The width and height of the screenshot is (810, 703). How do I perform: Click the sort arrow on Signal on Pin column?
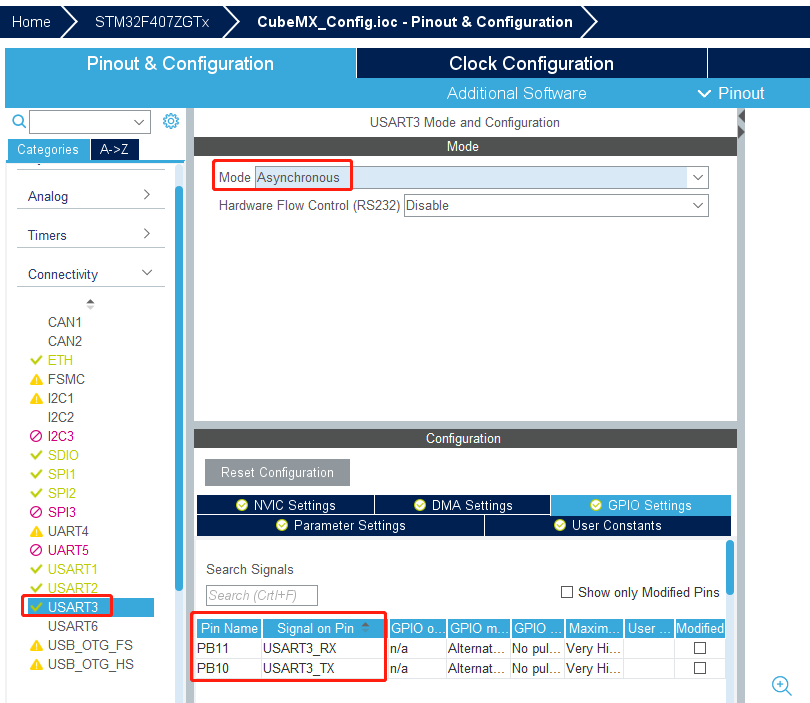(364, 627)
